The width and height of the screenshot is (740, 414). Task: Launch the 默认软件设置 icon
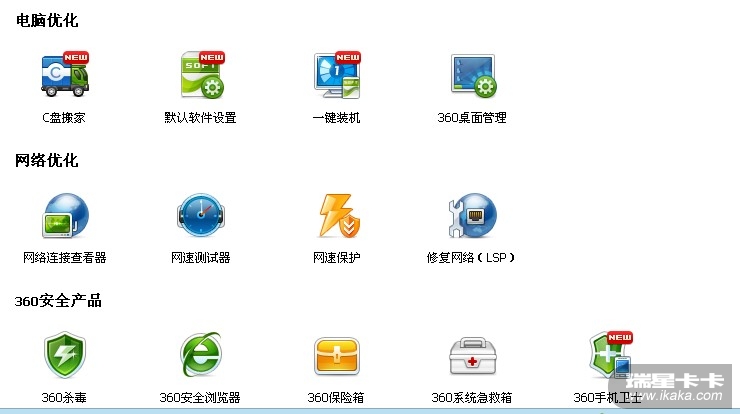[202, 74]
